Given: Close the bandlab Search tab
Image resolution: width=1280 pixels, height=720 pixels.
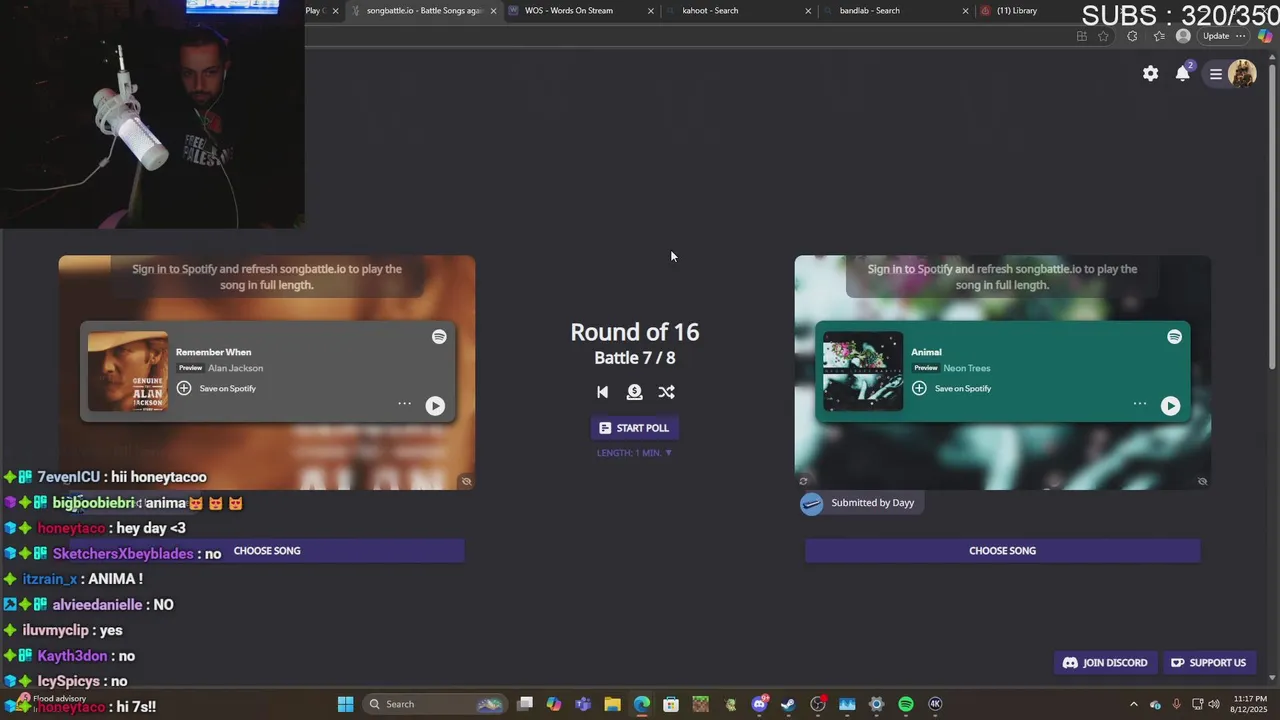Looking at the screenshot, I should click(x=965, y=11).
